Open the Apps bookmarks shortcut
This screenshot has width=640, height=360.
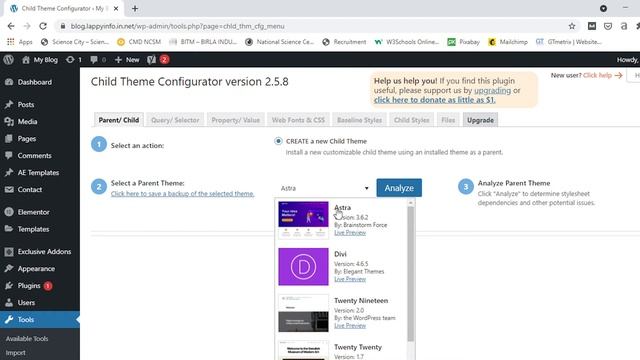[x=20, y=42]
